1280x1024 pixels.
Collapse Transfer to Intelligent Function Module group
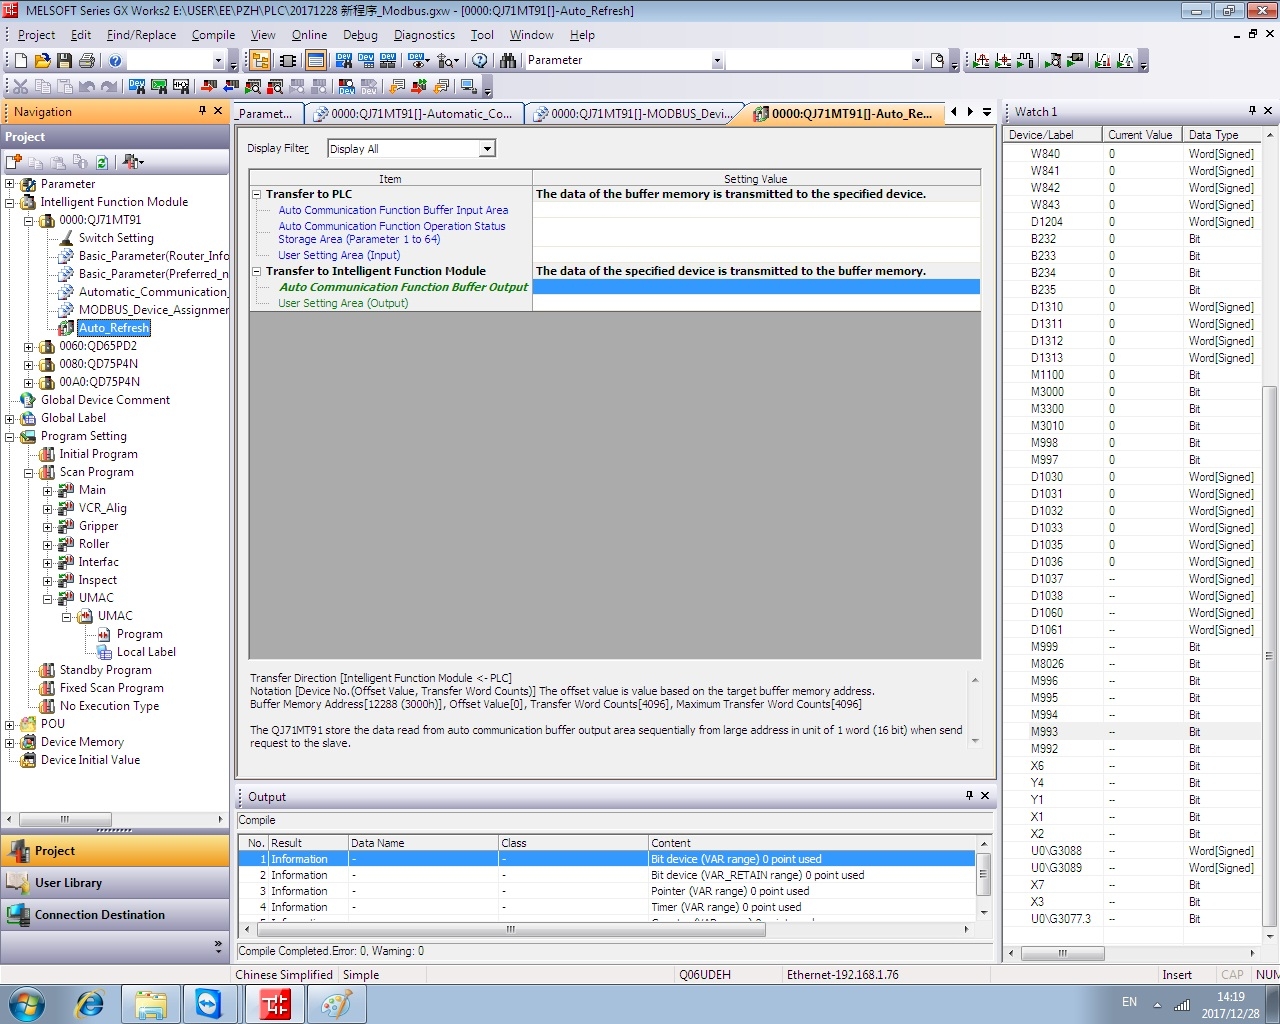[256, 271]
